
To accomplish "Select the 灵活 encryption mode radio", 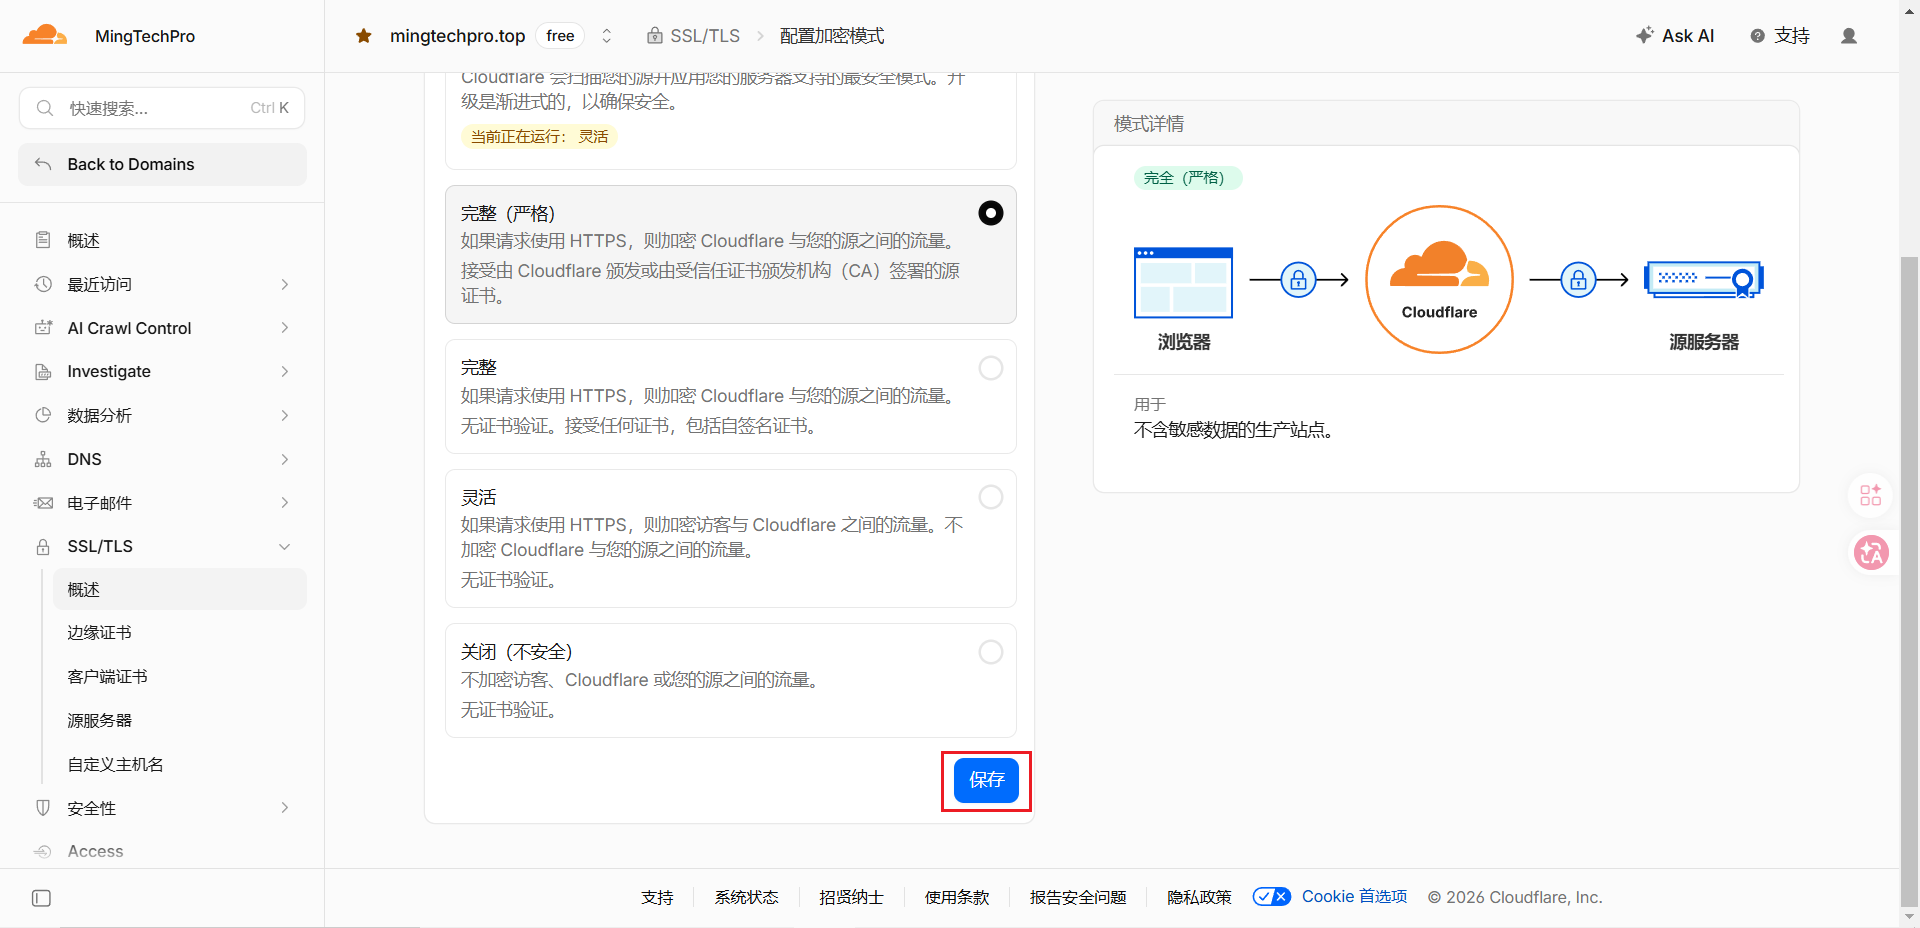I will point(991,497).
